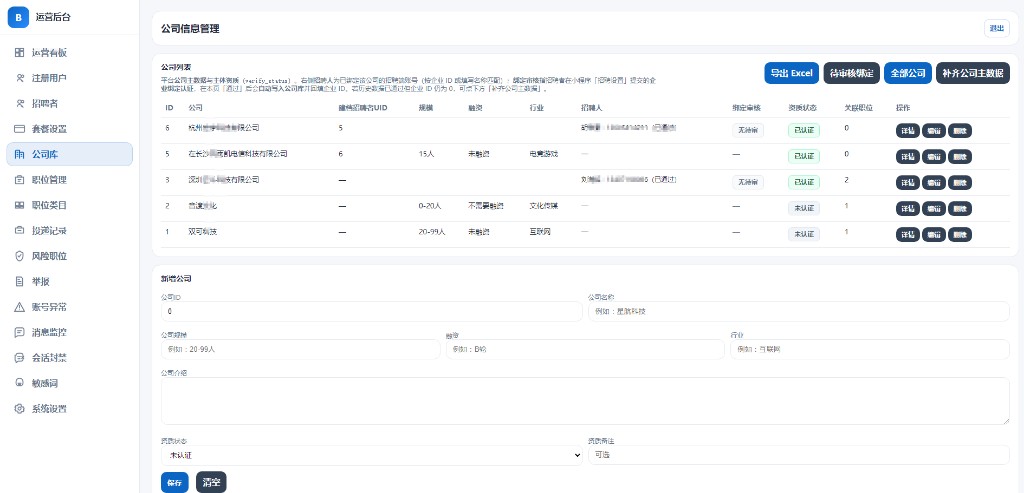Click into the 公司介绍 text area

(585, 401)
